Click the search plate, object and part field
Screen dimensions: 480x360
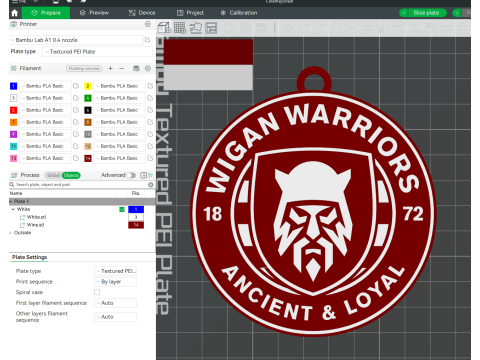(80, 184)
